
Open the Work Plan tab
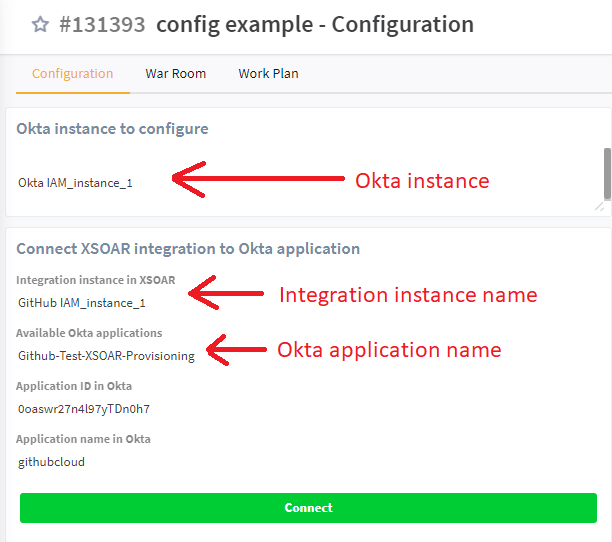(268, 73)
